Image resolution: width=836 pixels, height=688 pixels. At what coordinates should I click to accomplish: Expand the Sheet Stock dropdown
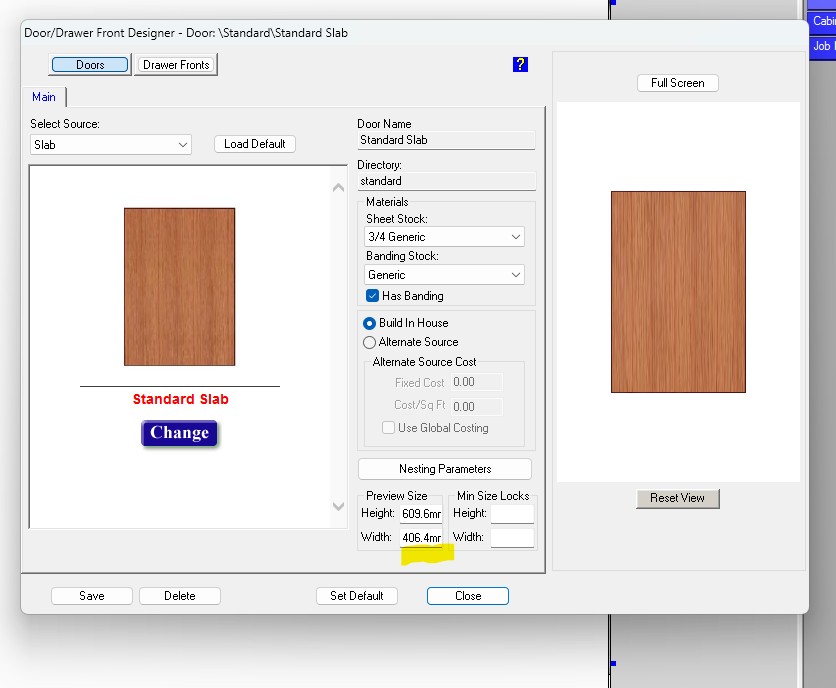(x=444, y=237)
